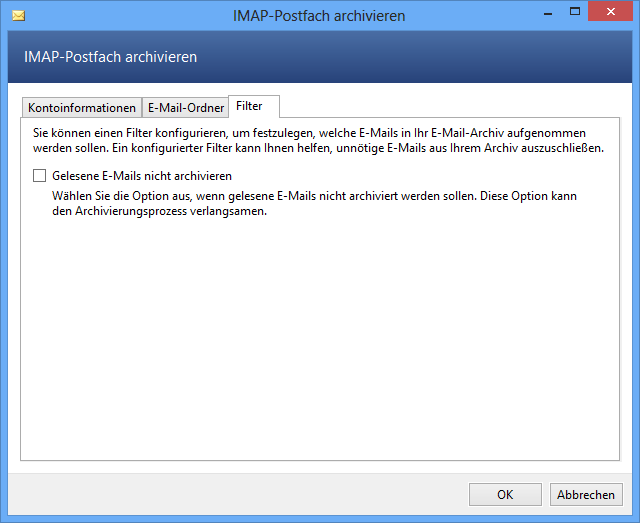Click the gray footer area left of OK
This screenshot has height=523, width=640.
(237, 494)
